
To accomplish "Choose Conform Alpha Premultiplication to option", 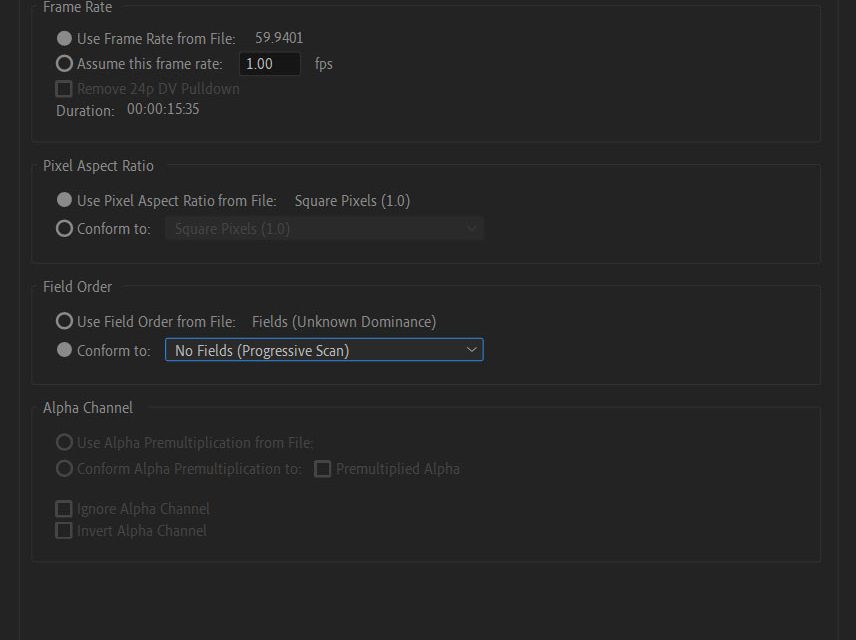I will pyautogui.click(x=65, y=468).
